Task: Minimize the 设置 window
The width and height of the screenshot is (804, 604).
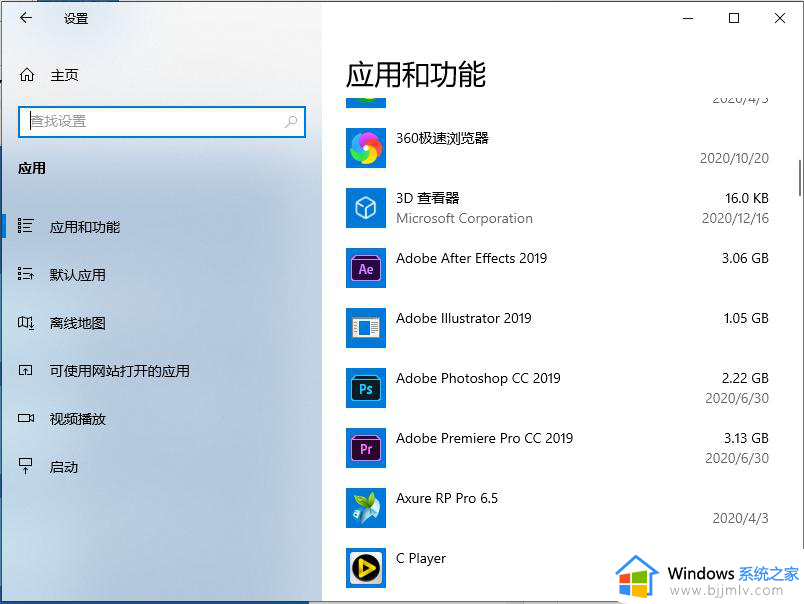Action: pos(688,18)
